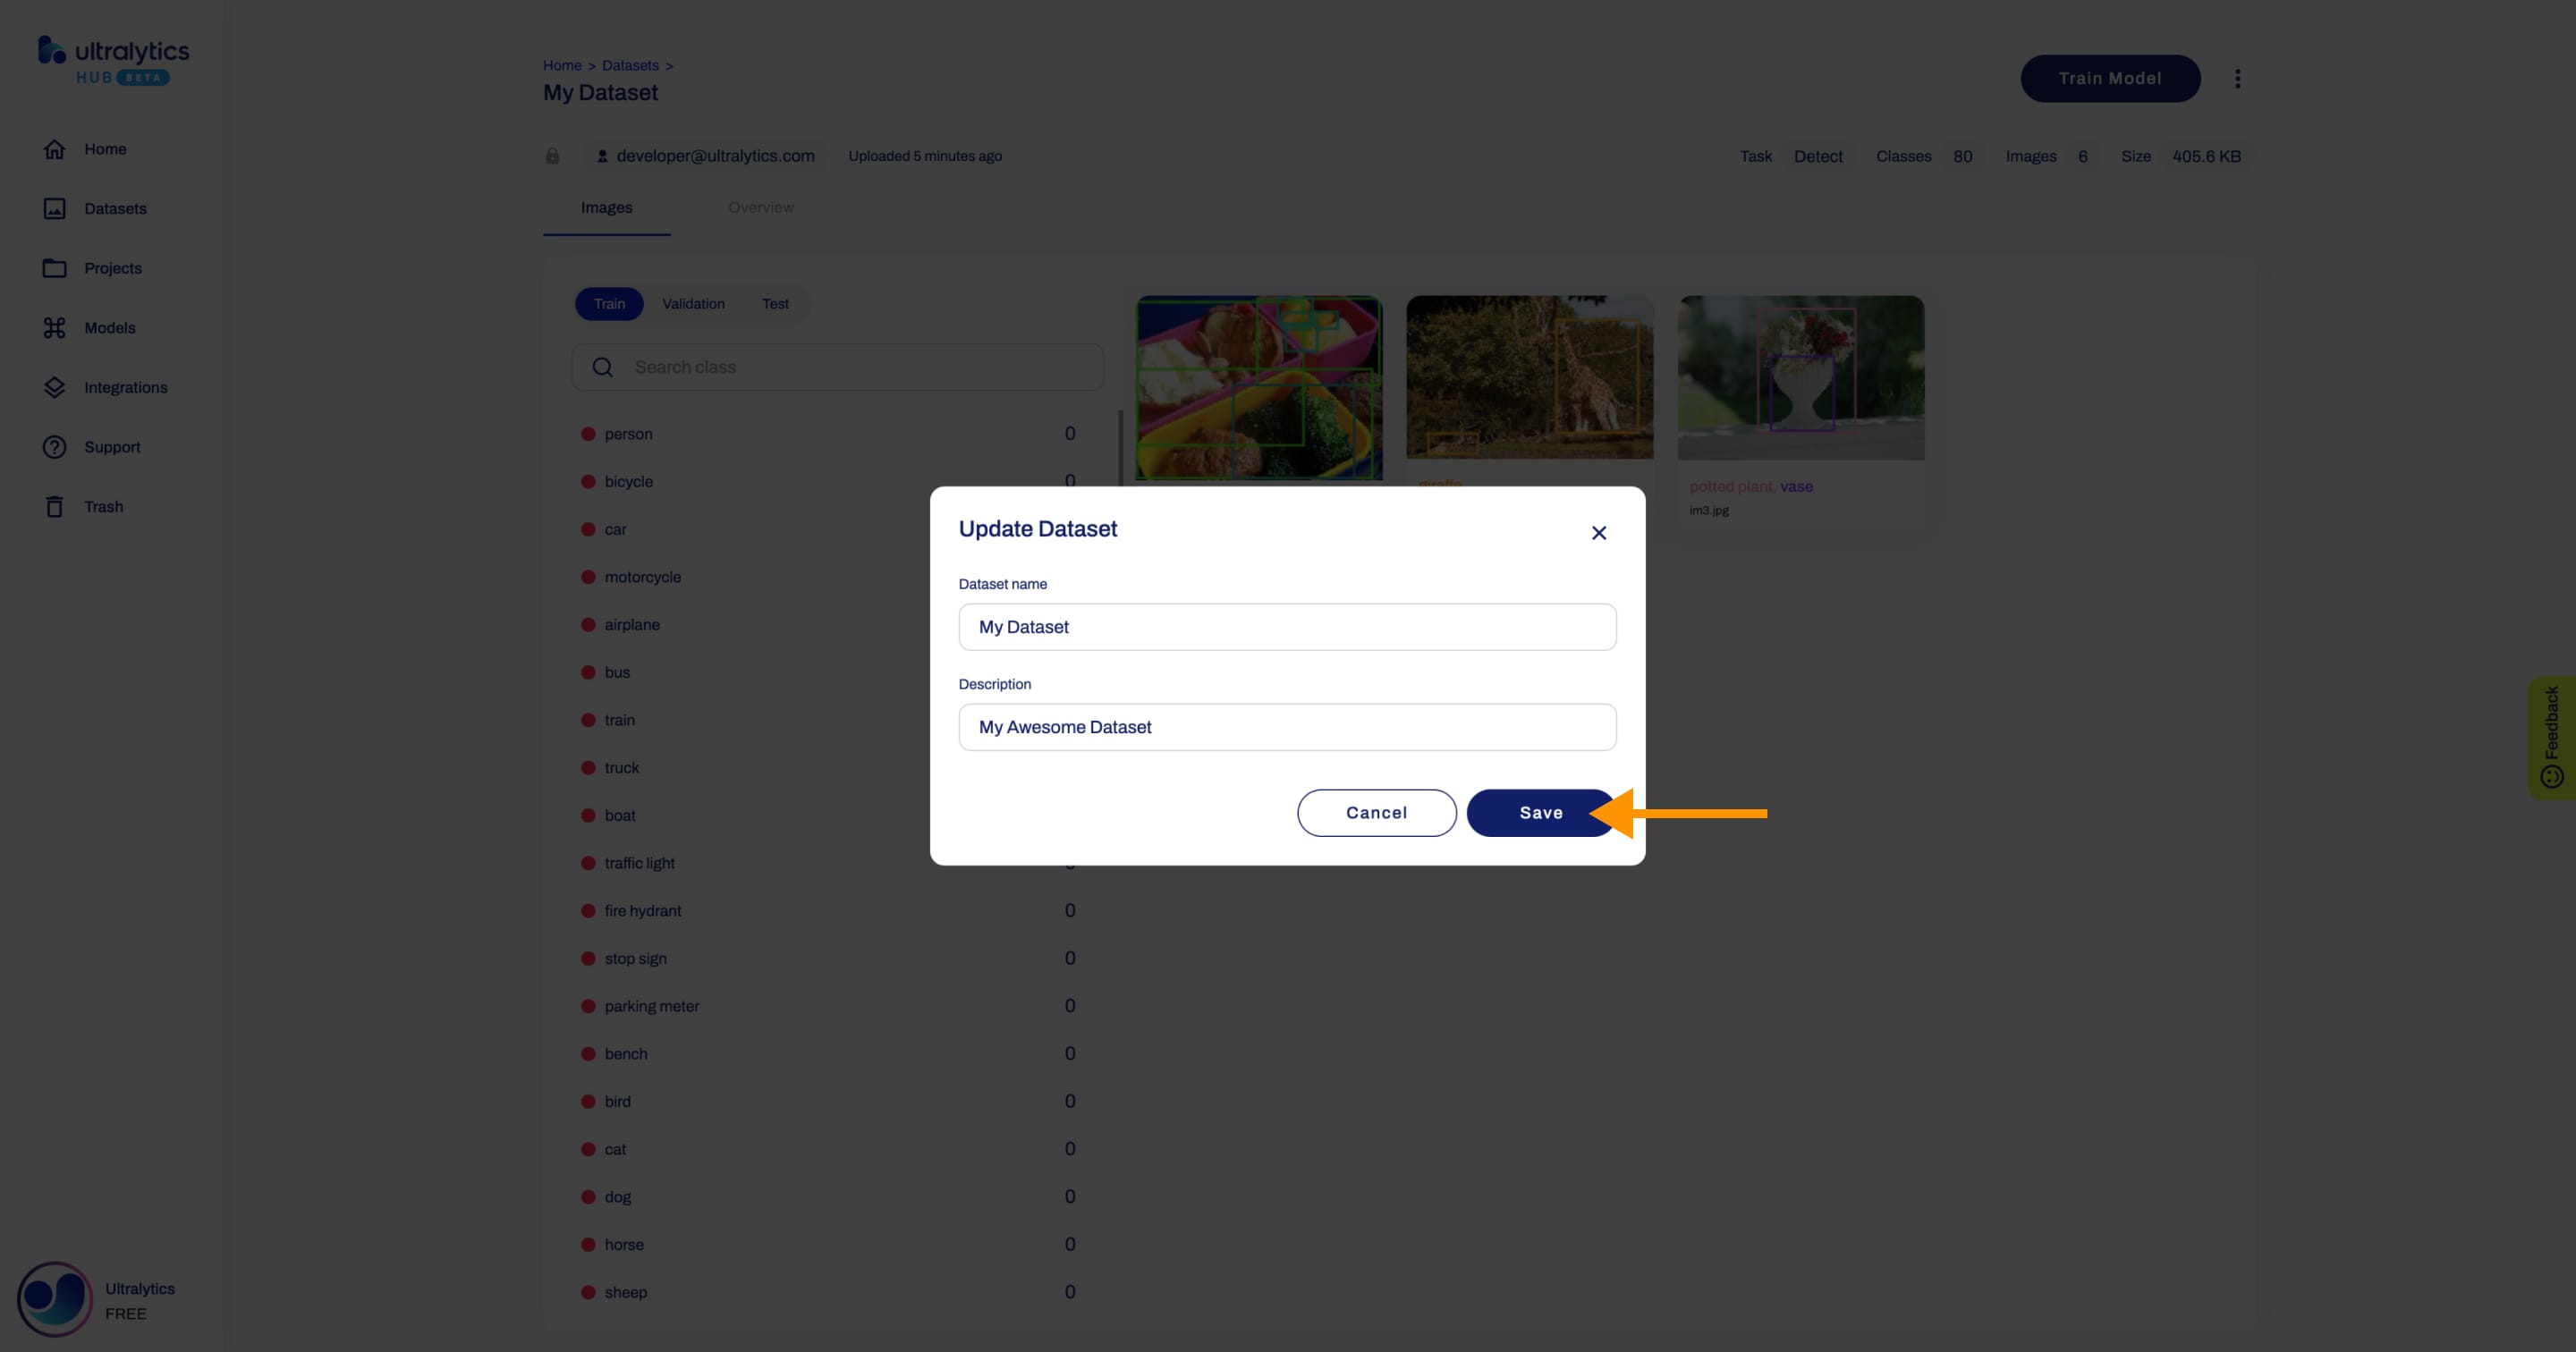
Task: Click the three-dot overflow menu icon
Action: click(x=2239, y=79)
